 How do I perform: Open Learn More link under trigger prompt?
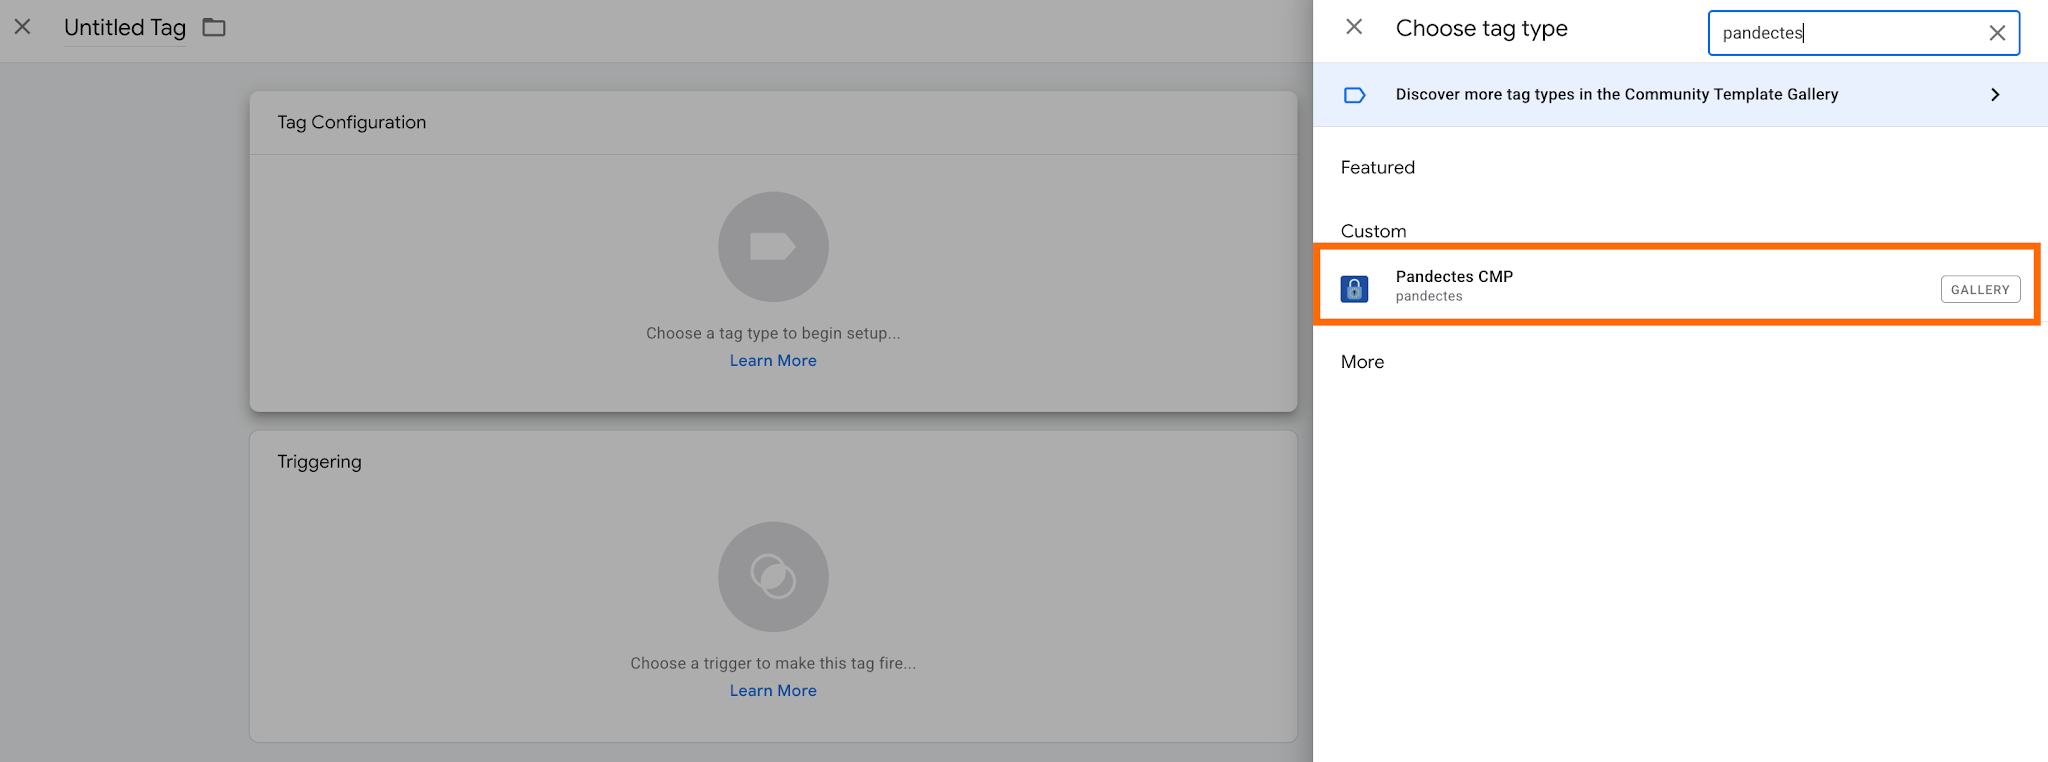pyautogui.click(x=773, y=691)
